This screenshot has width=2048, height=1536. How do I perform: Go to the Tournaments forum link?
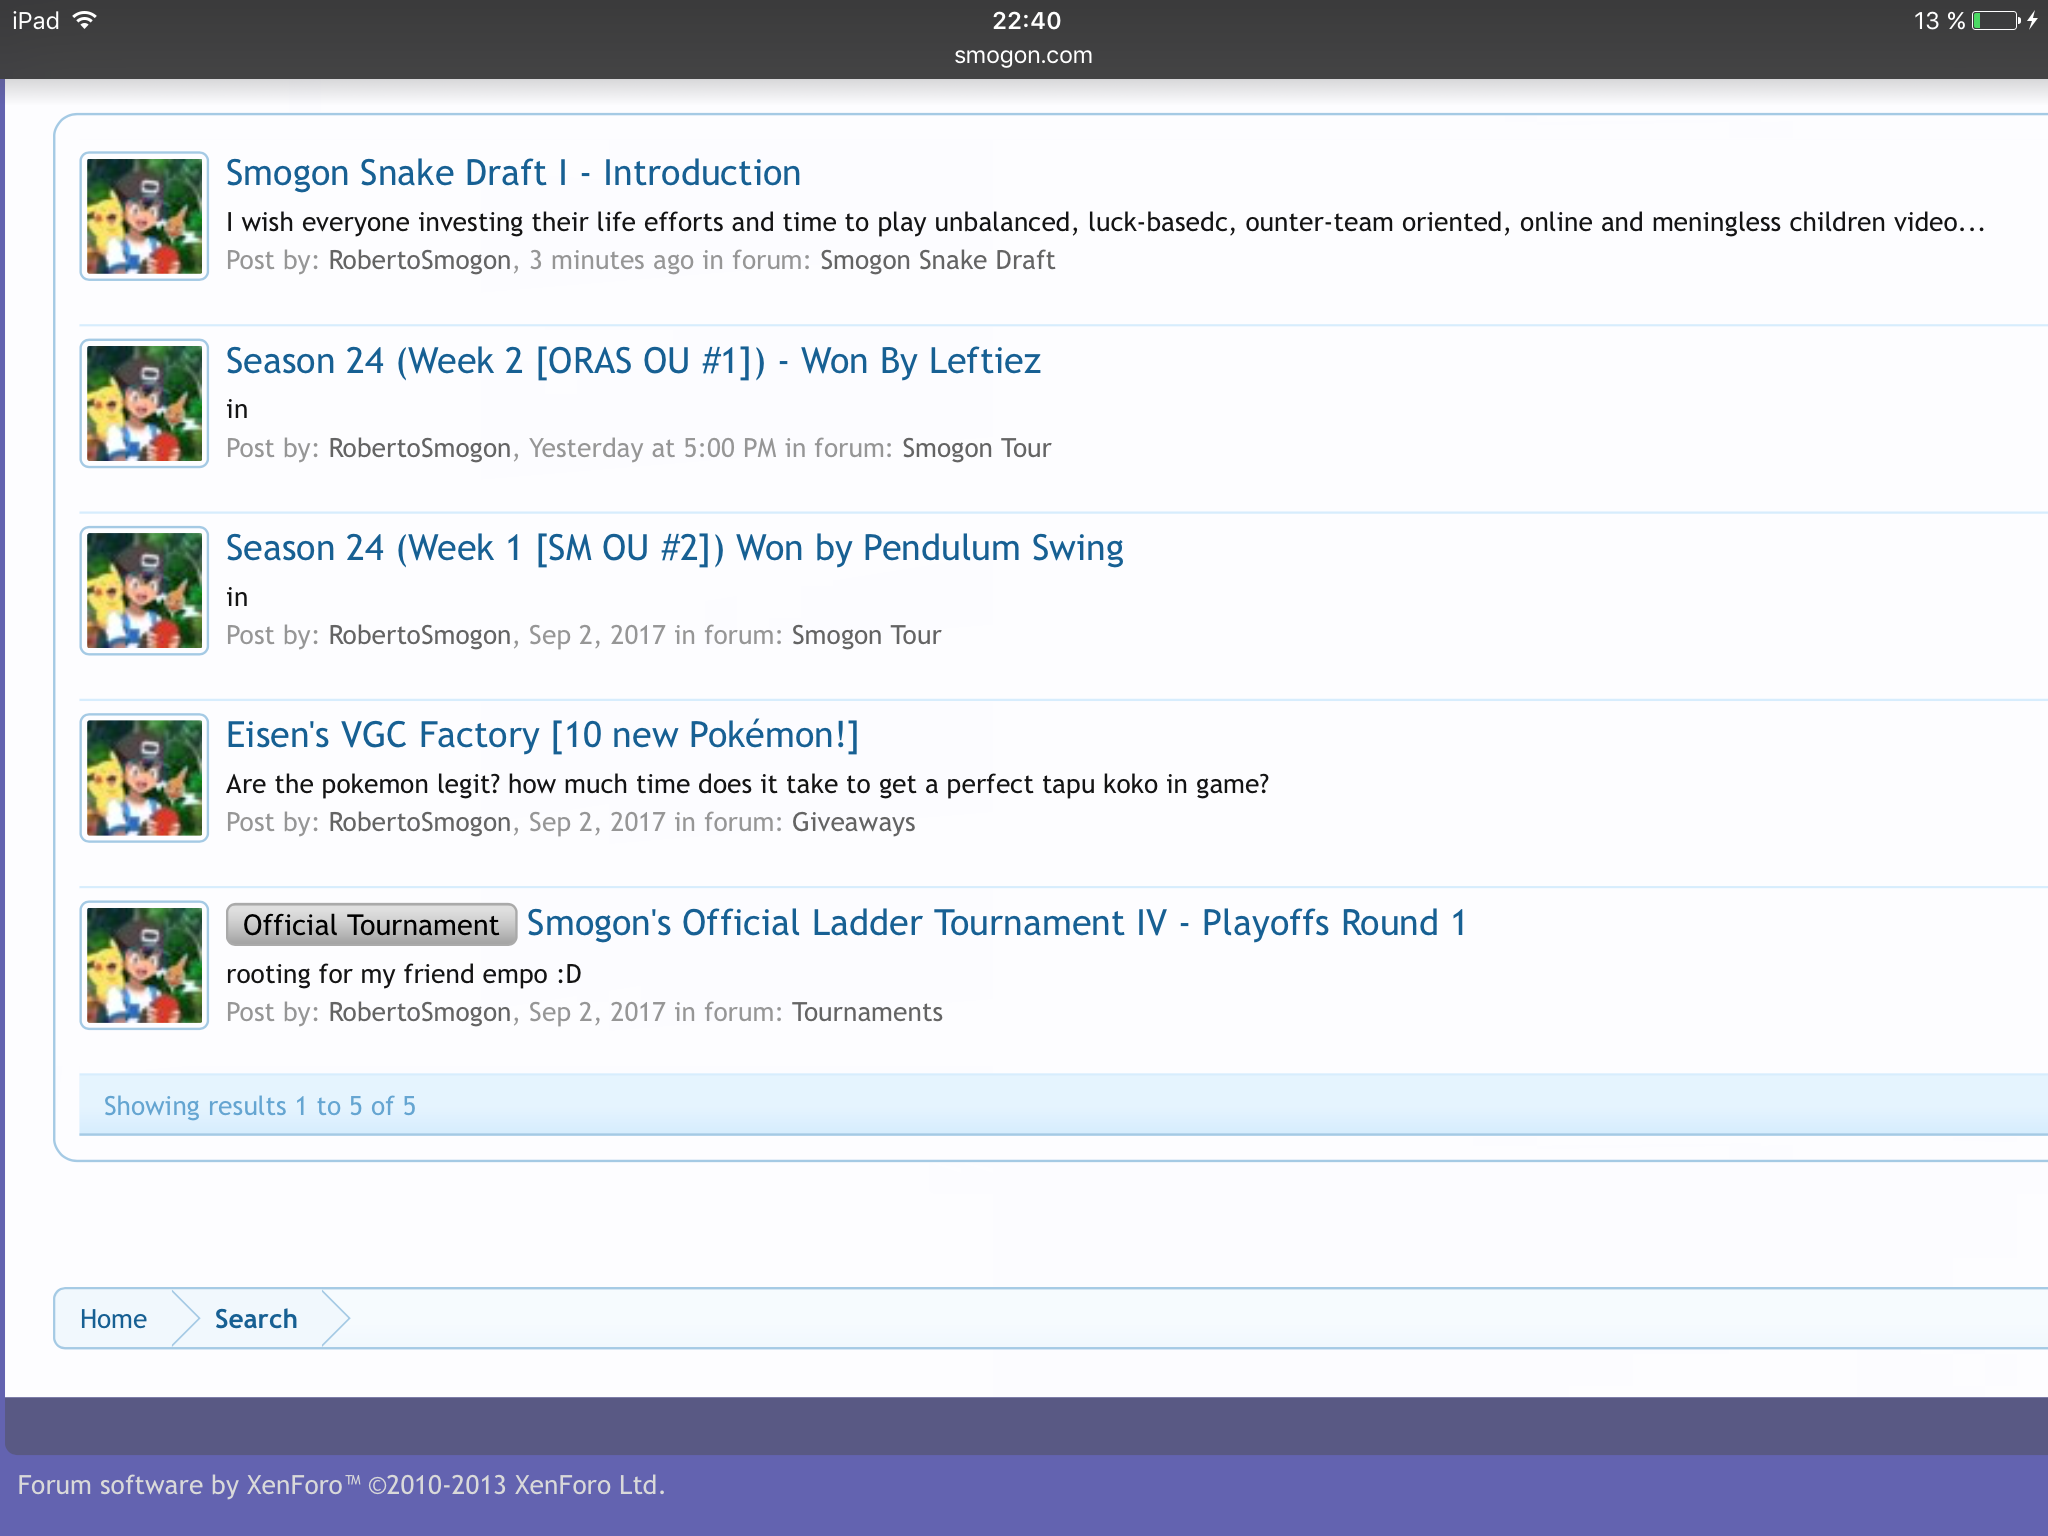867,1013
